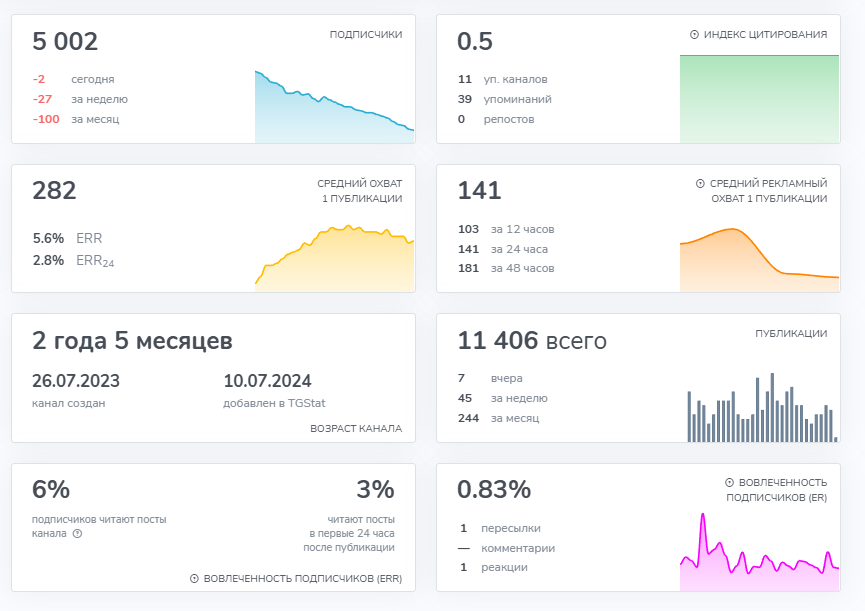Screen dimensions: 865x611
Task: Select the yellow average reach chart
Action: pyautogui.click(x=334, y=260)
